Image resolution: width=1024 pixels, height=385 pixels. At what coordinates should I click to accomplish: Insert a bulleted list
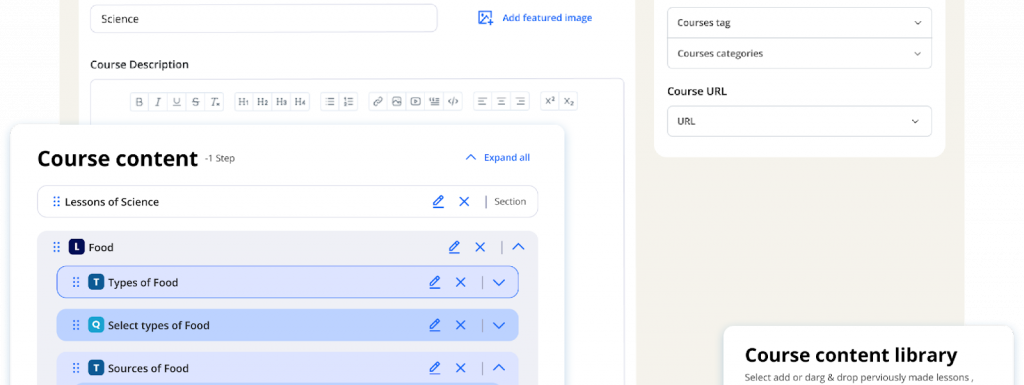pos(330,102)
